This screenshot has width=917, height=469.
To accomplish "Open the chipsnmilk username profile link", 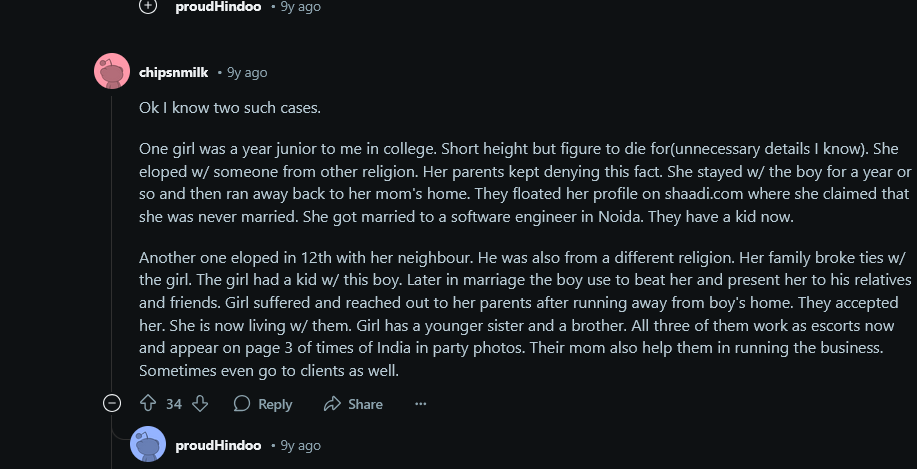I will click(x=174, y=73).
